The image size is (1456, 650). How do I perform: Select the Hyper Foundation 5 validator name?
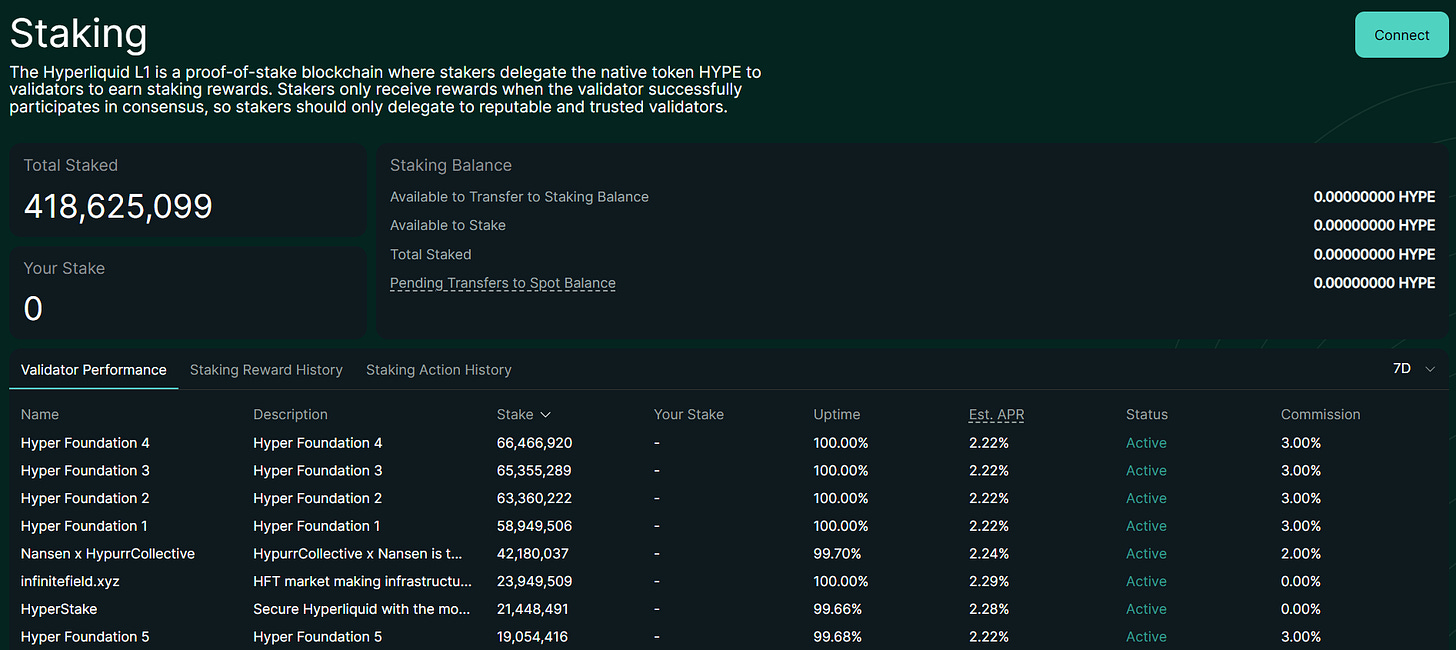click(85, 637)
